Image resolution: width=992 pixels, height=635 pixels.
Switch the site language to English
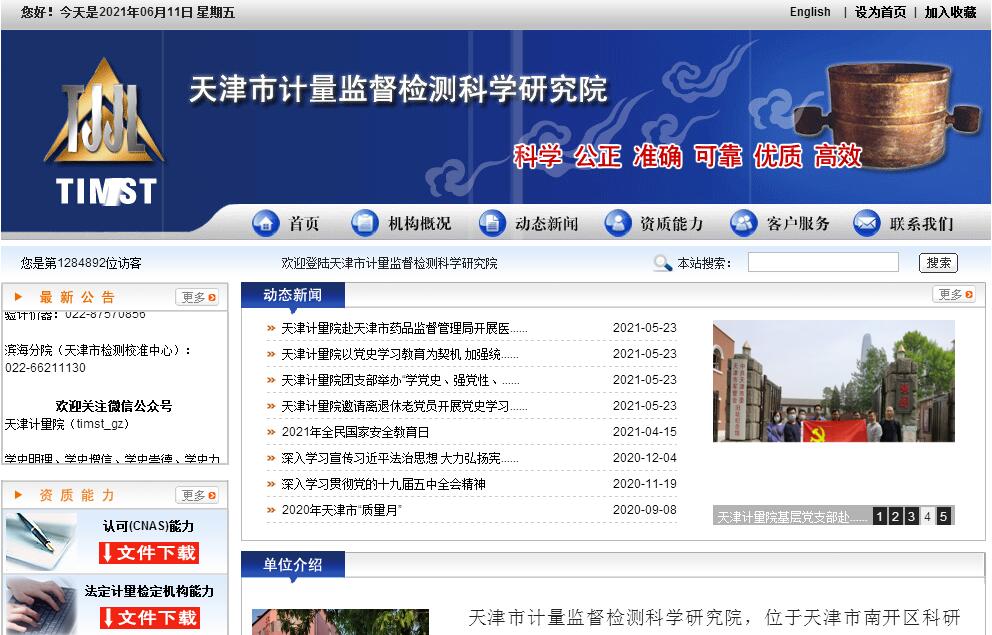point(810,12)
